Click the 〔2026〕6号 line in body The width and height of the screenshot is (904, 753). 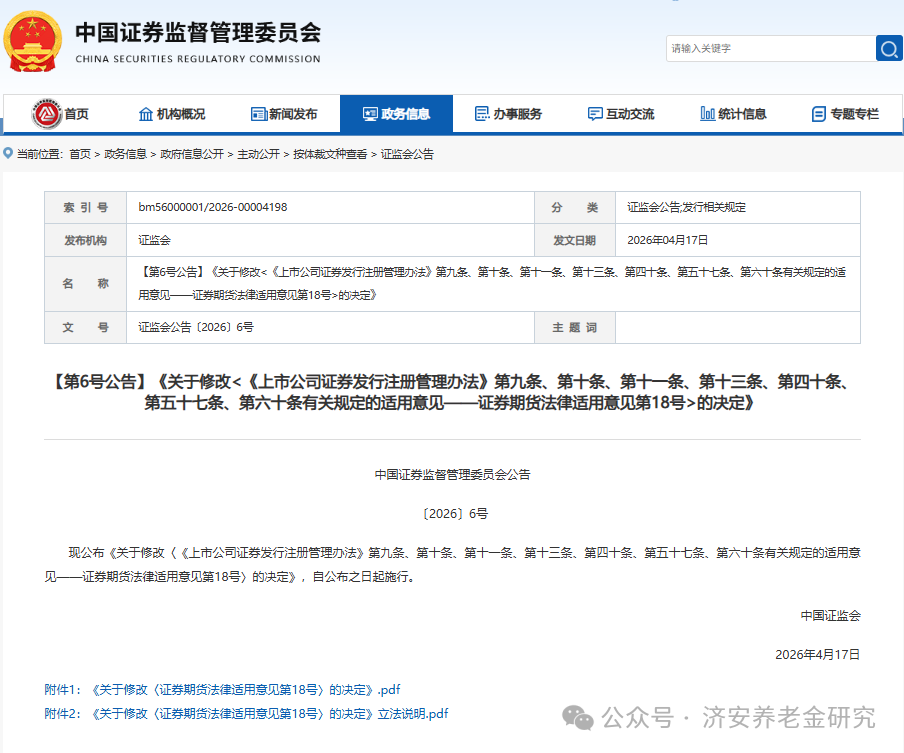pos(453,514)
